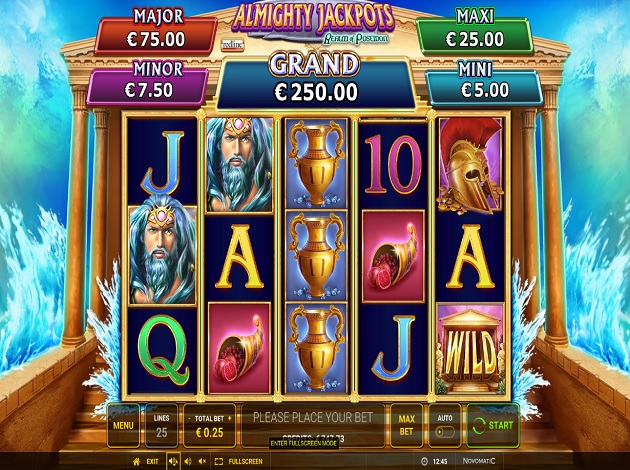
Task: Select the medium volume speaker icon
Action: [188, 461]
